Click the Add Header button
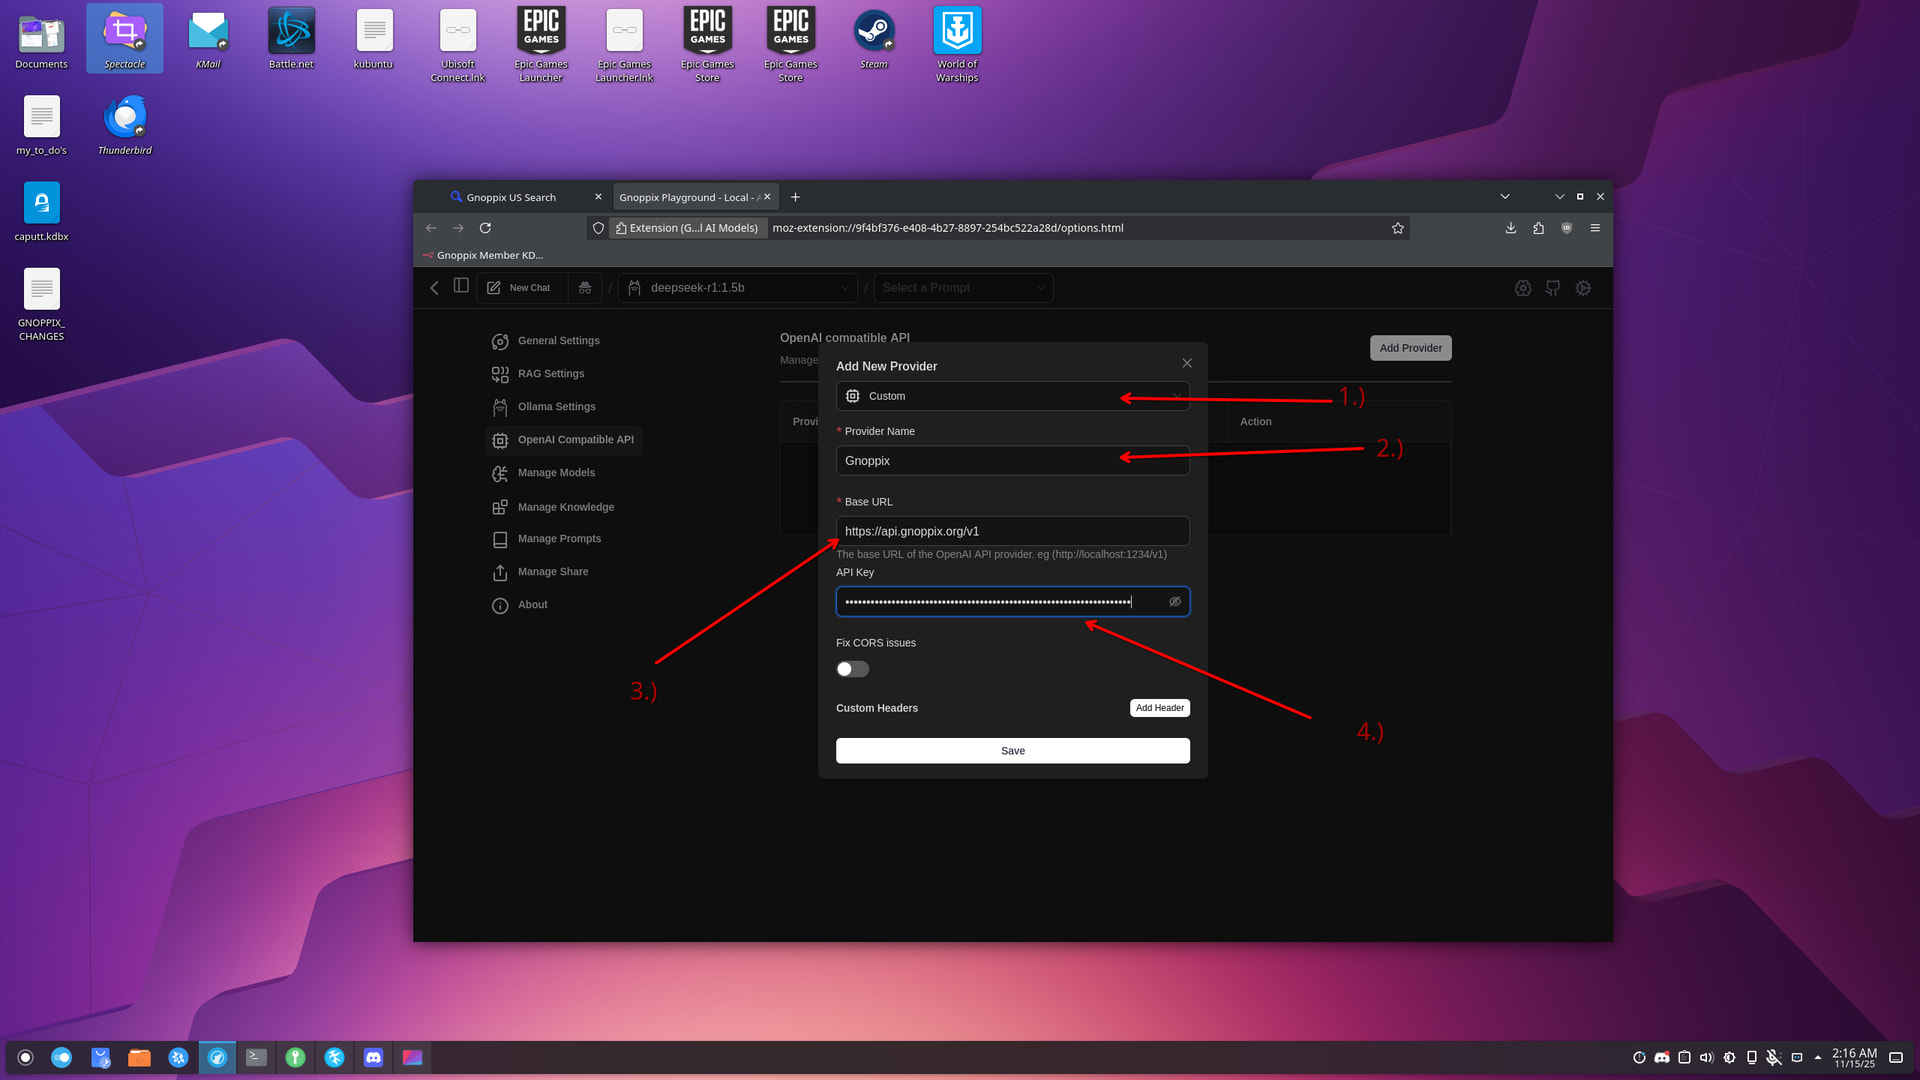 click(1159, 708)
